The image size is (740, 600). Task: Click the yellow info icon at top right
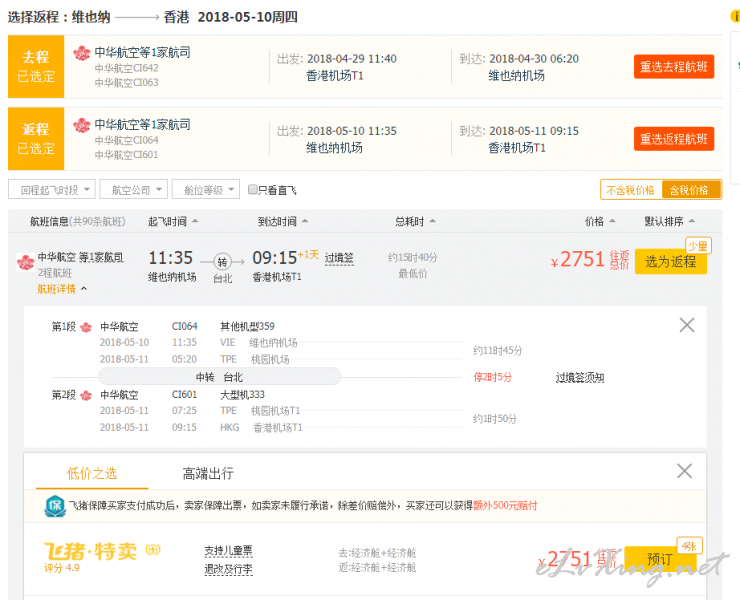coord(735,16)
